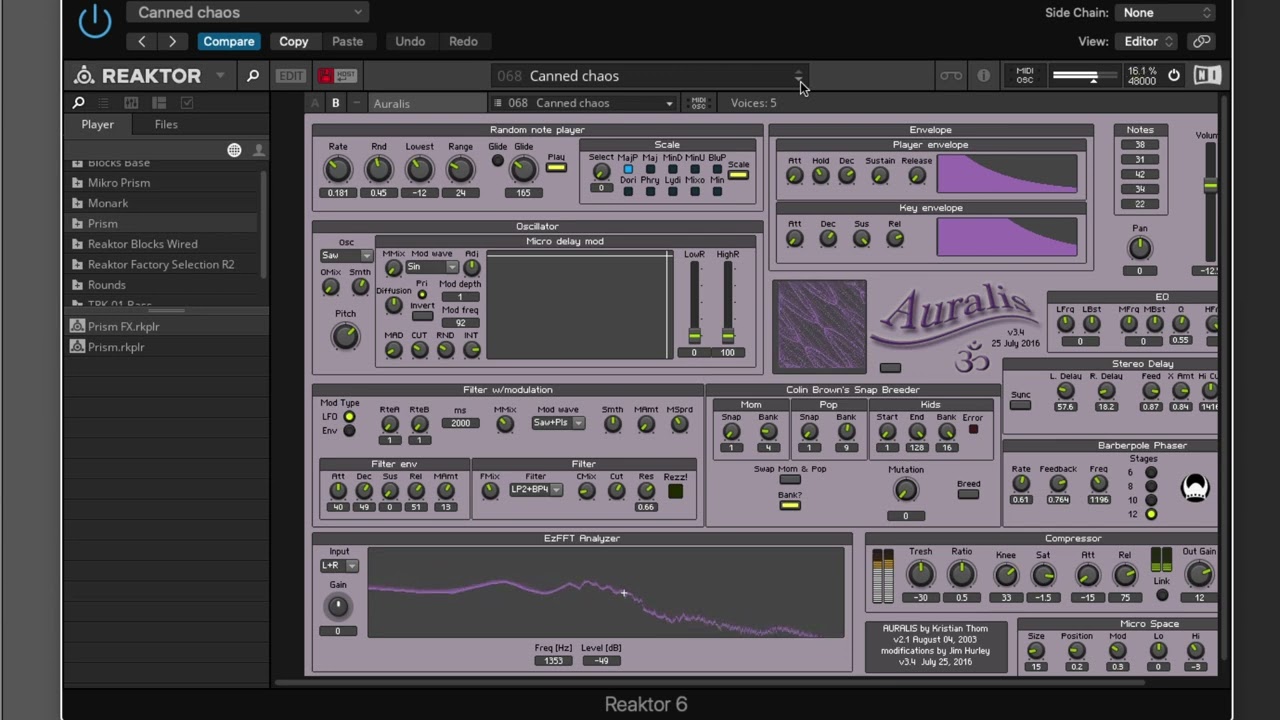Open the LP2+BP4 filter type dropdown

coord(536,490)
